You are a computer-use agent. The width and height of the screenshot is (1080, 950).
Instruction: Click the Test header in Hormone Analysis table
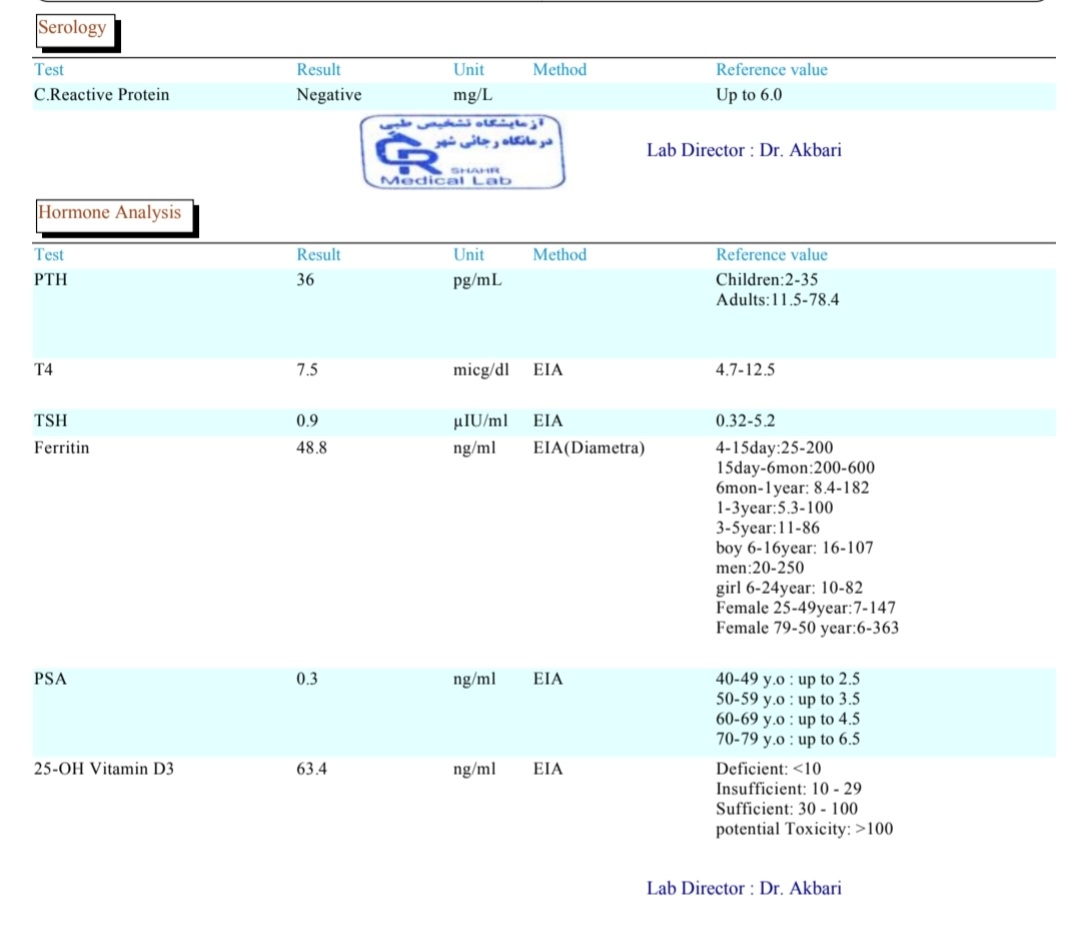(49, 255)
